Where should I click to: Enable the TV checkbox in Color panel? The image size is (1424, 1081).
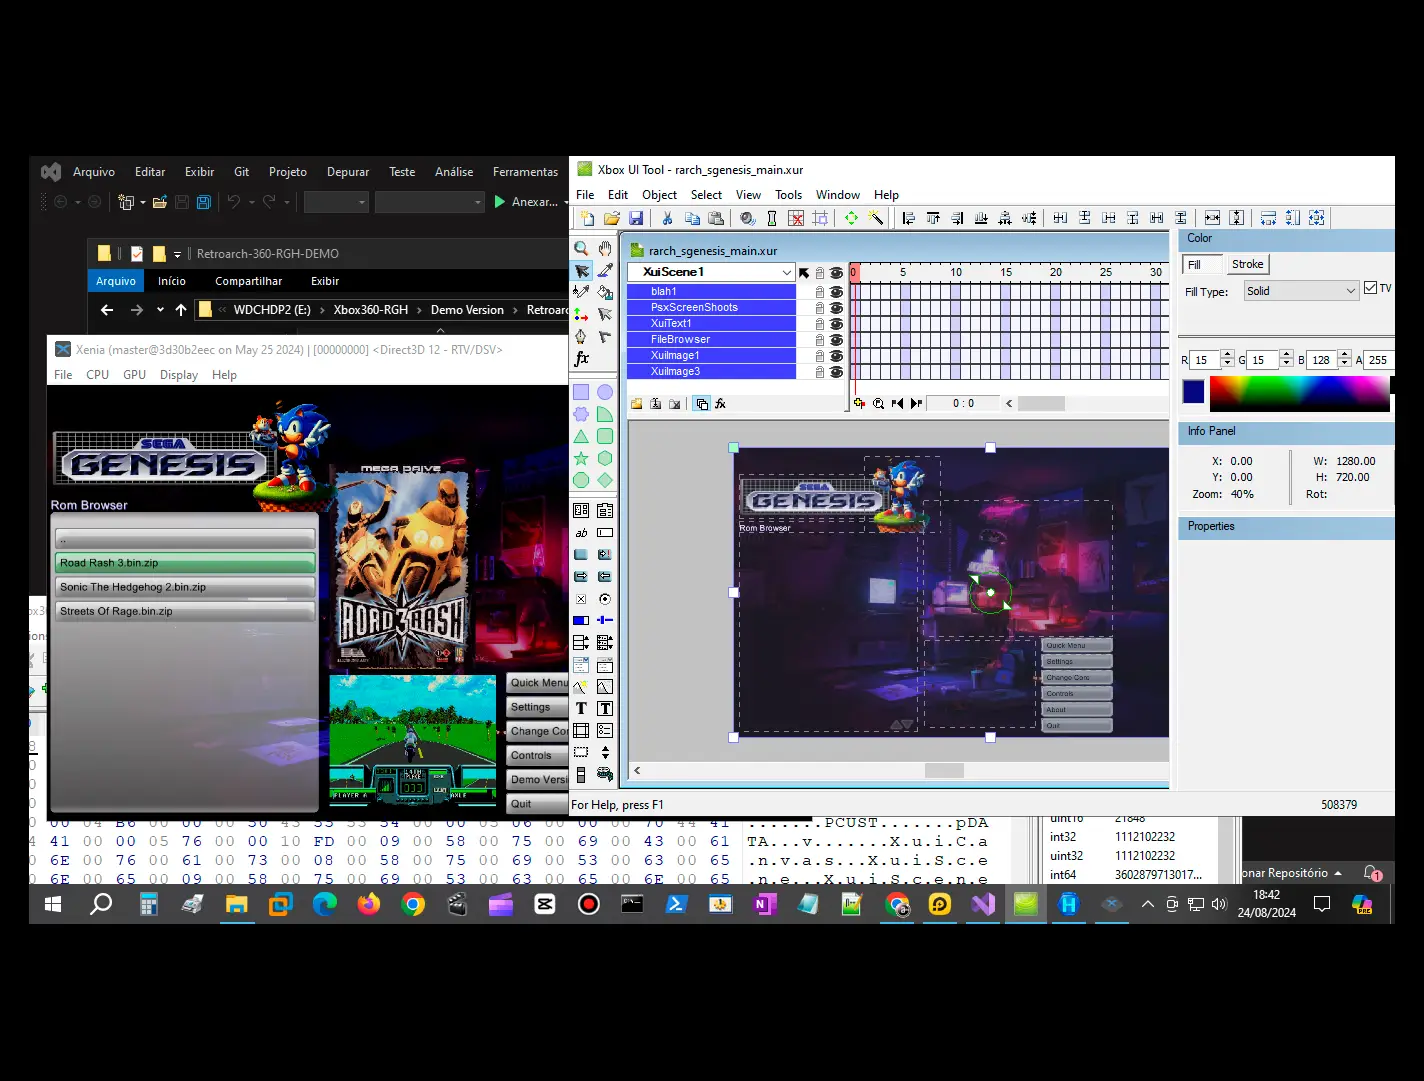[x=1371, y=287]
